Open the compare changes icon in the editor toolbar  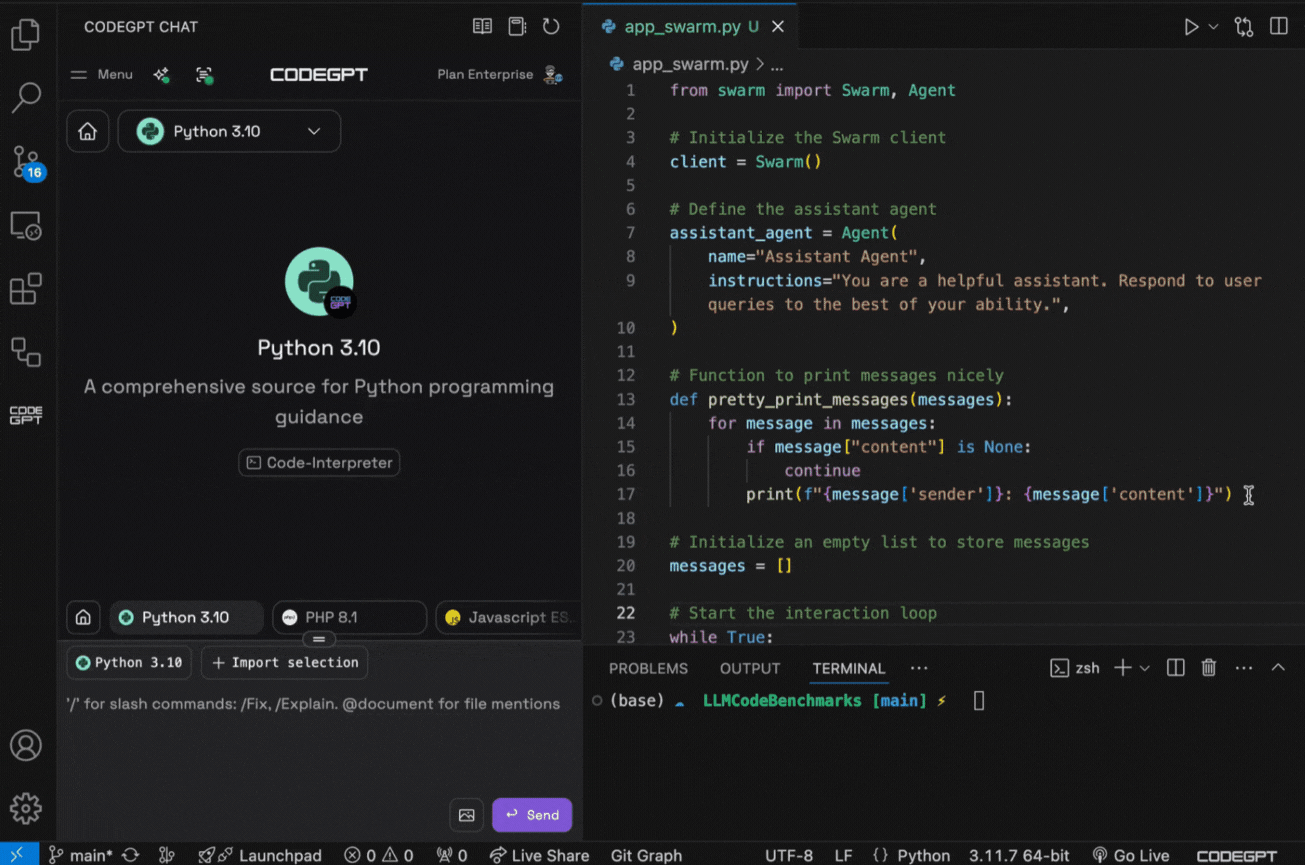[x=1244, y=27]
